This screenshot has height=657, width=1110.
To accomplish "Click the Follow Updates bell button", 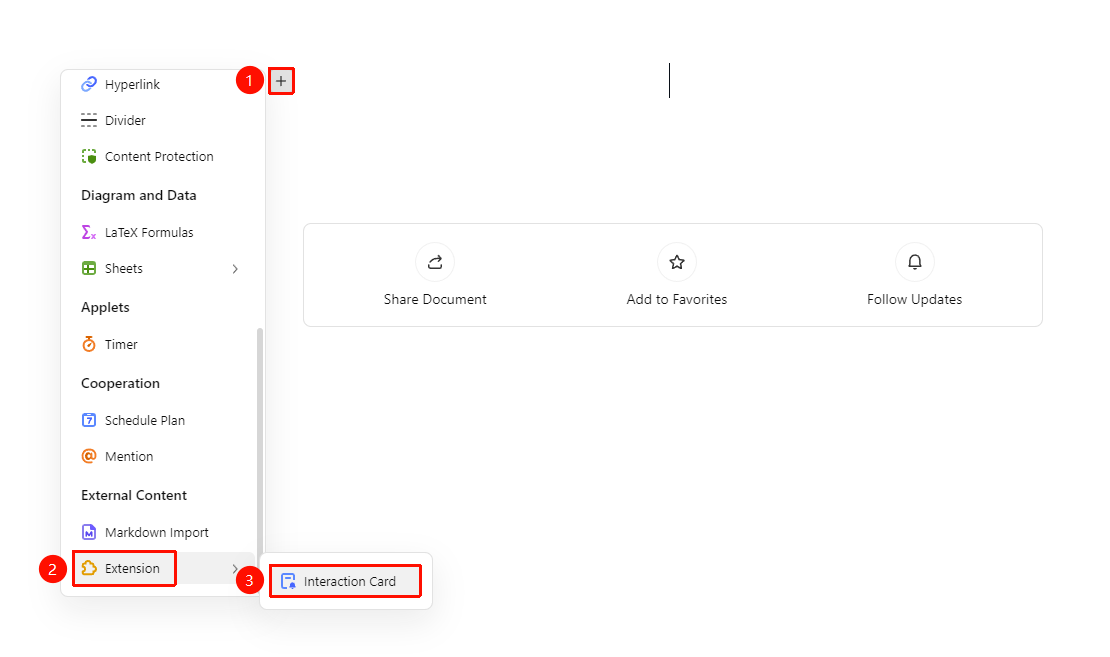I will coord(915,275).
